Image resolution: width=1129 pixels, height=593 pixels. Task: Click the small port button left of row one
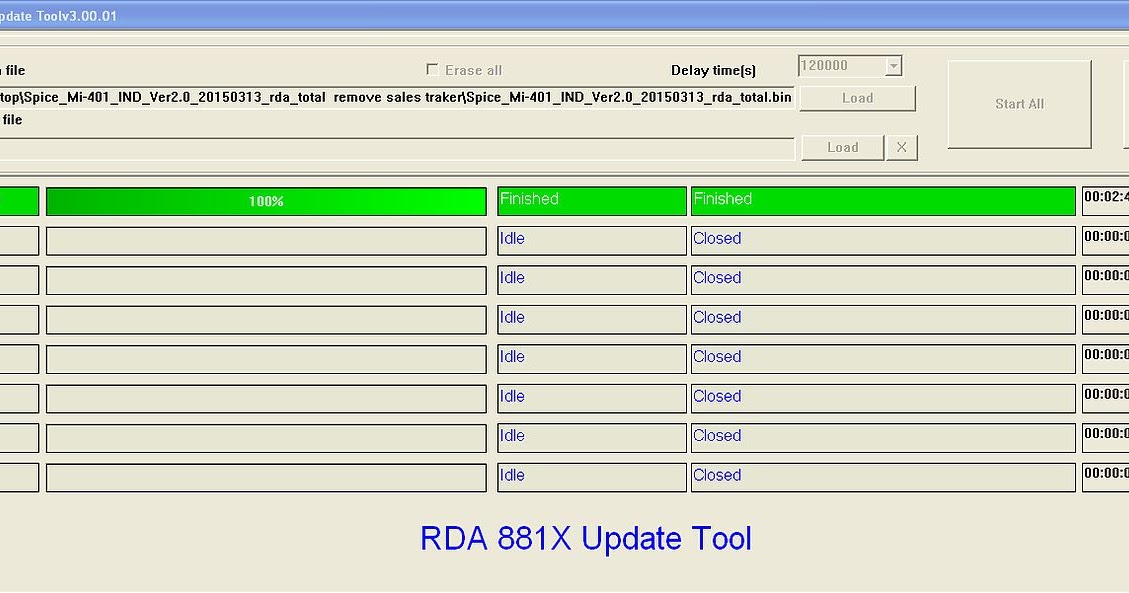click(19, 201)
